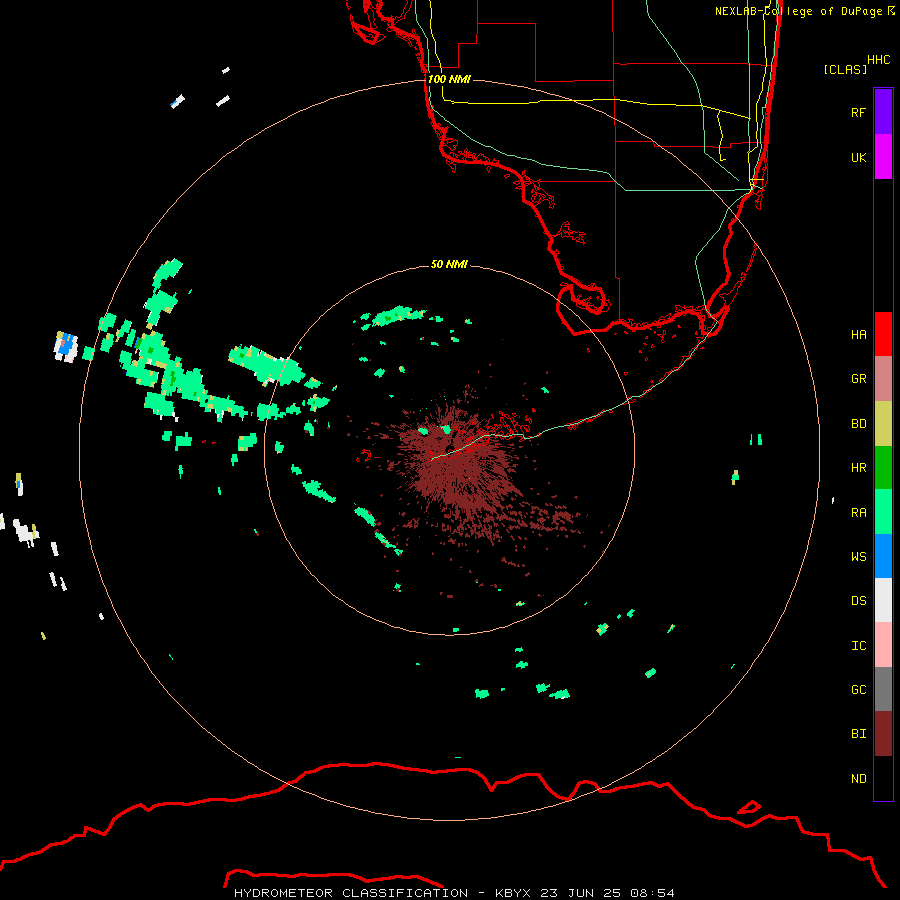
Task: Click the 50 NMI range ring label
Action: tap(449, 264)
